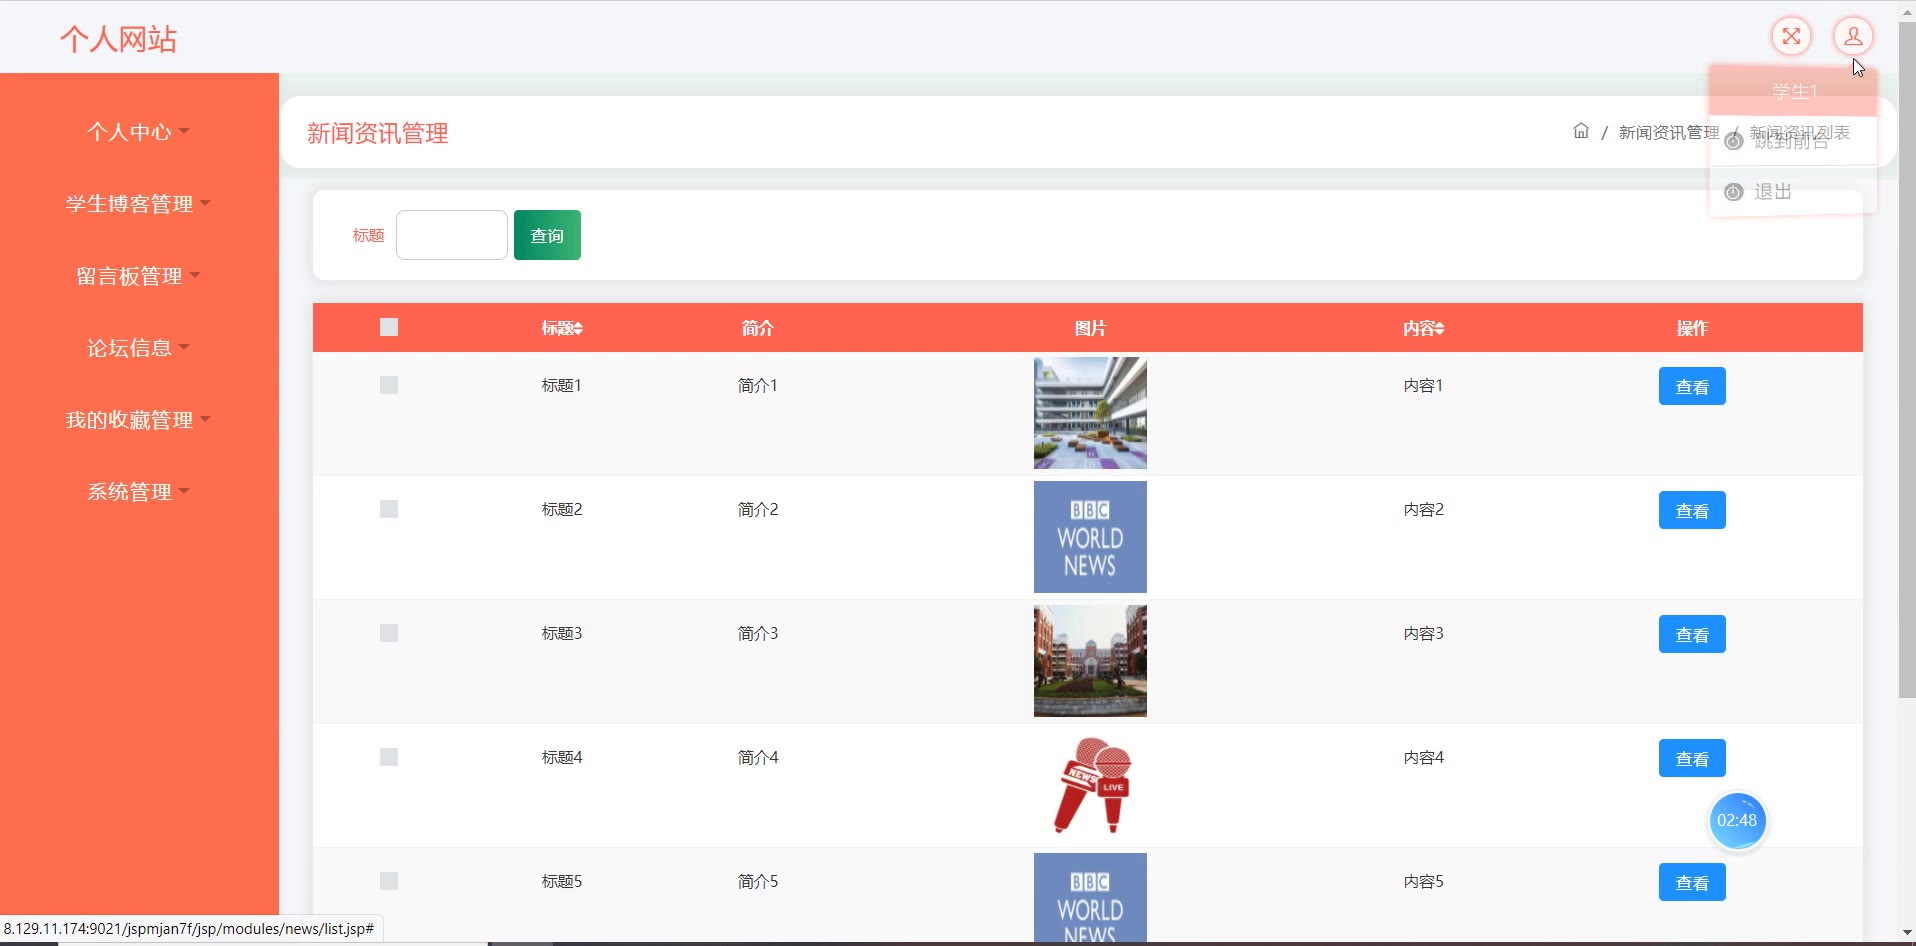Open the red building thumbnail in 标题3 row
The width and height of the screenshot is (1916, 946).
click(1090, 661)
